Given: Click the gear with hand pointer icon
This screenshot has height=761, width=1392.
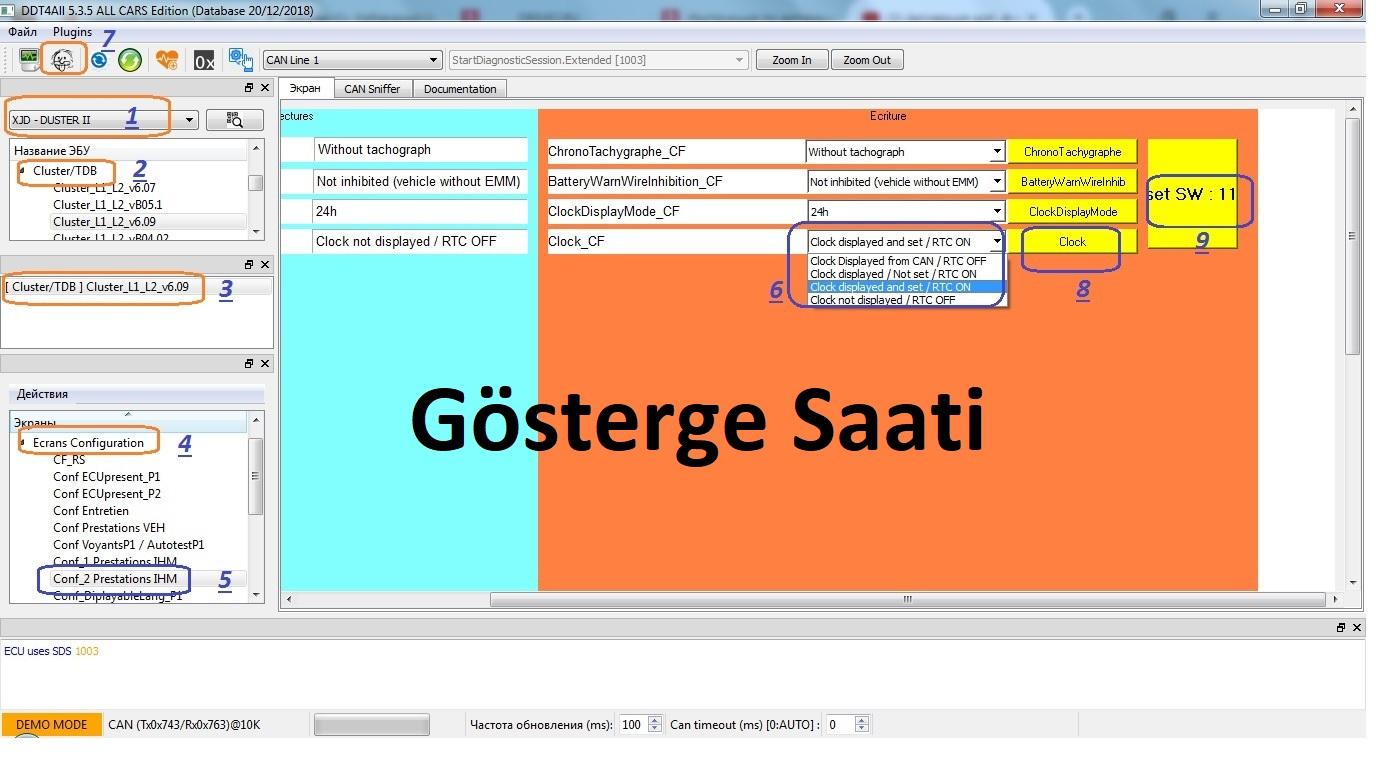Looking at the screenshot, I should pos(240,60).
